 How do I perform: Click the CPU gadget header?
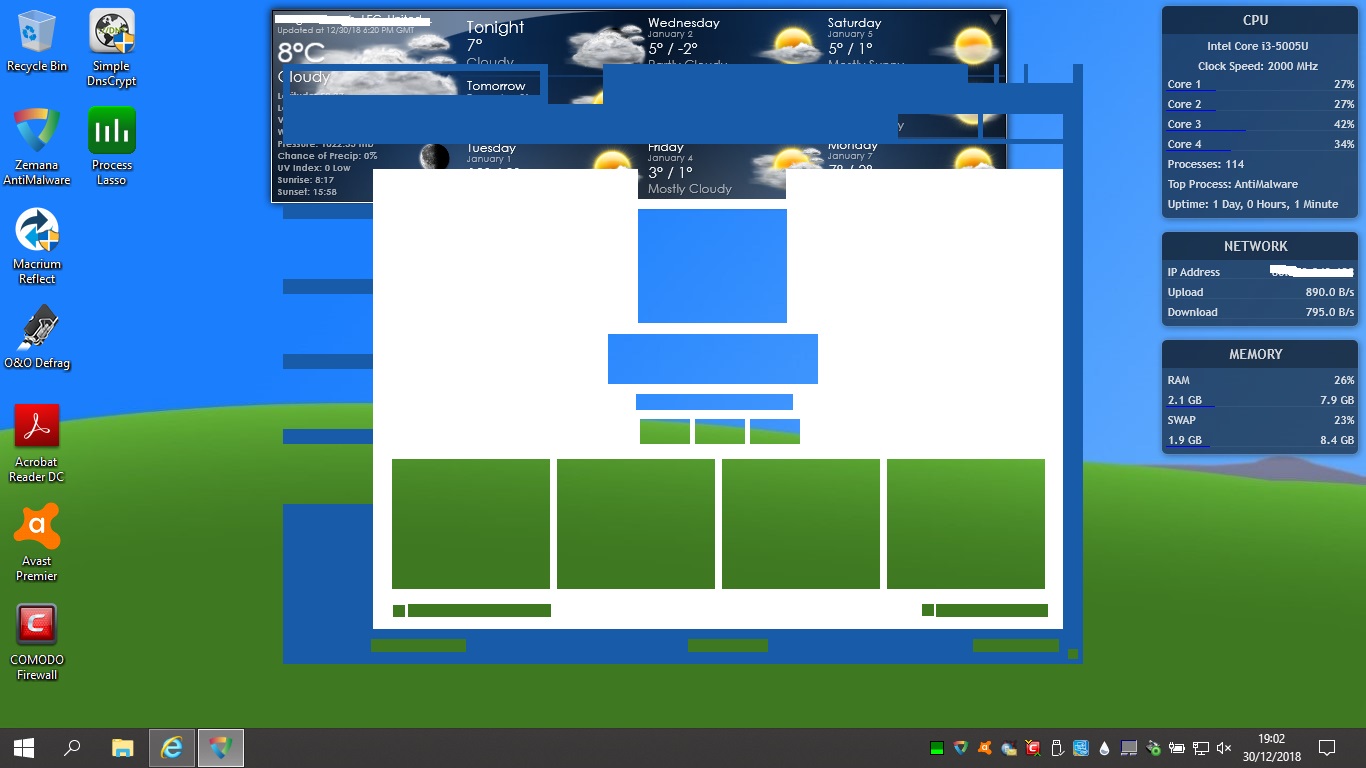click(1256, 20)
